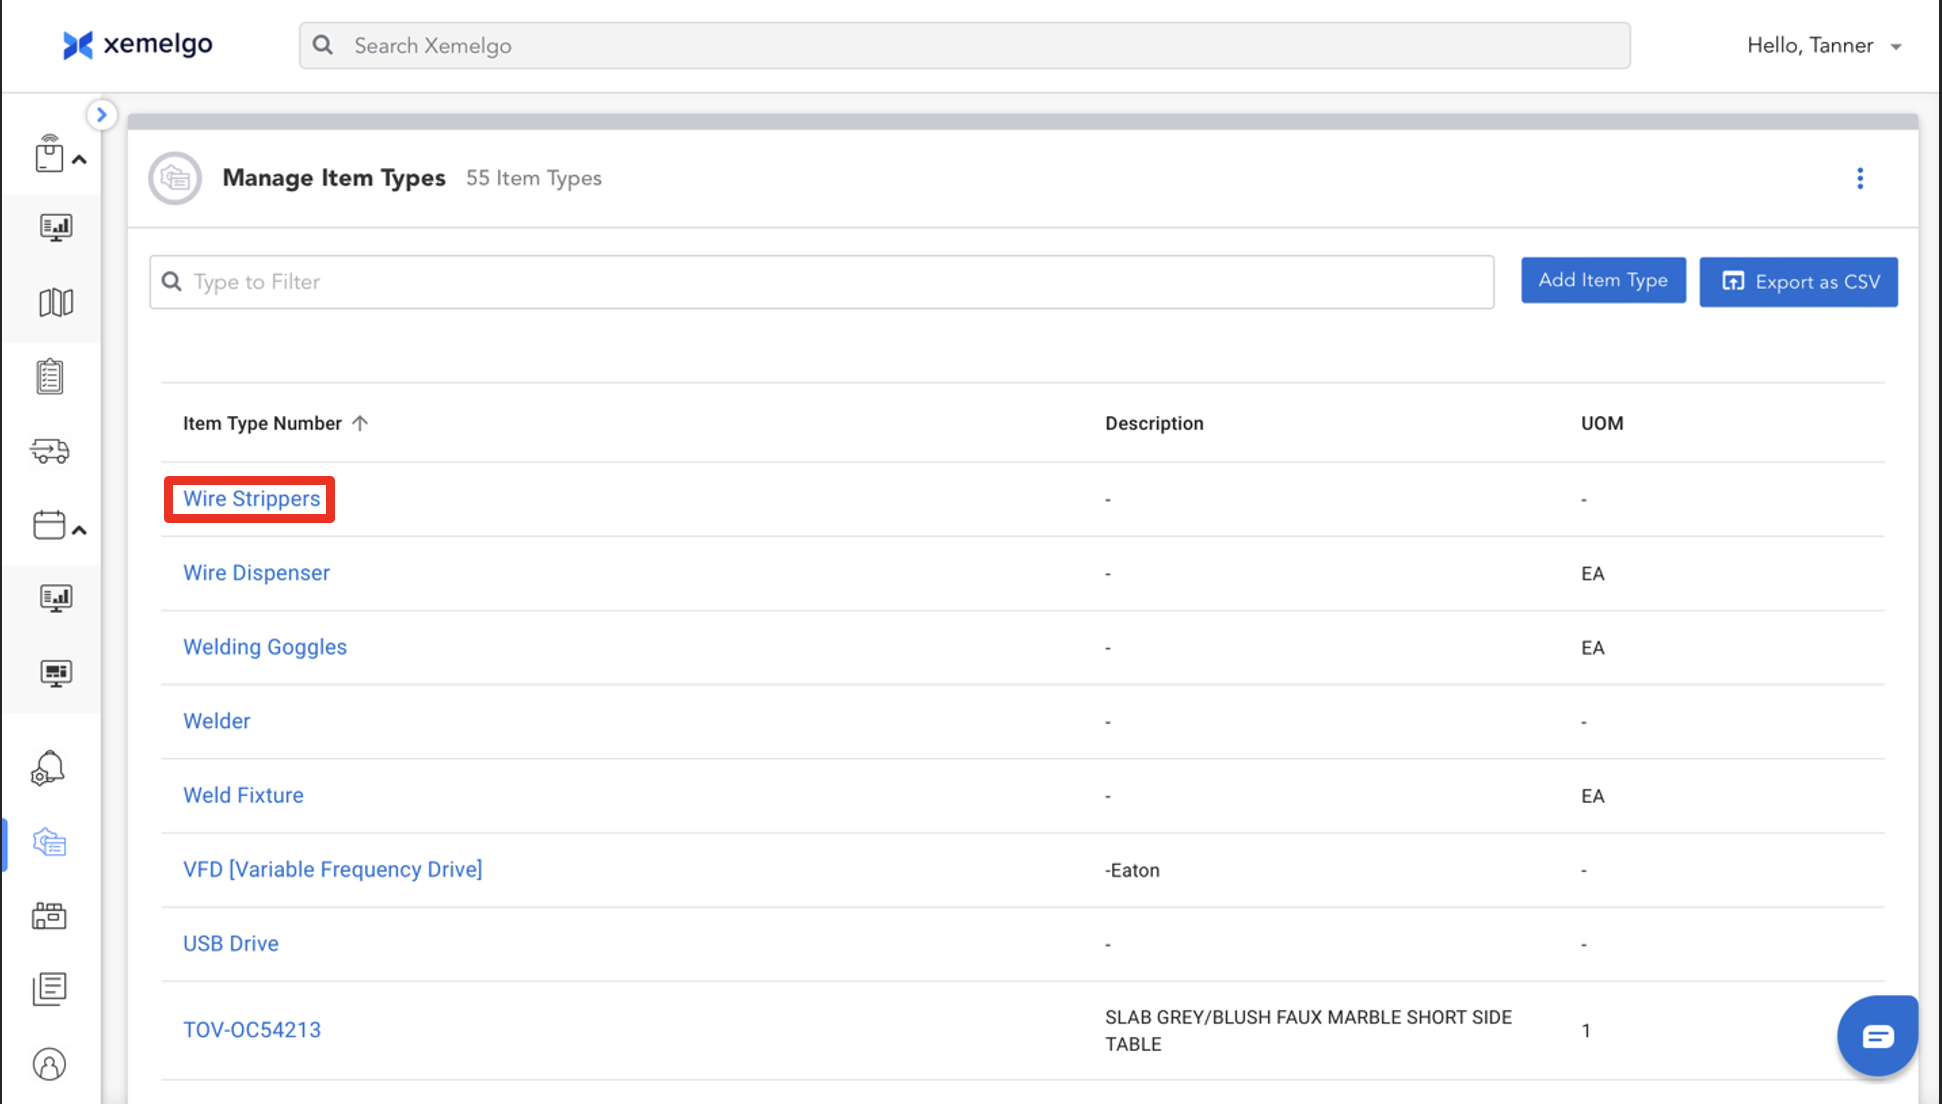Click the locations building icon in sidebar

pos(49,916)
